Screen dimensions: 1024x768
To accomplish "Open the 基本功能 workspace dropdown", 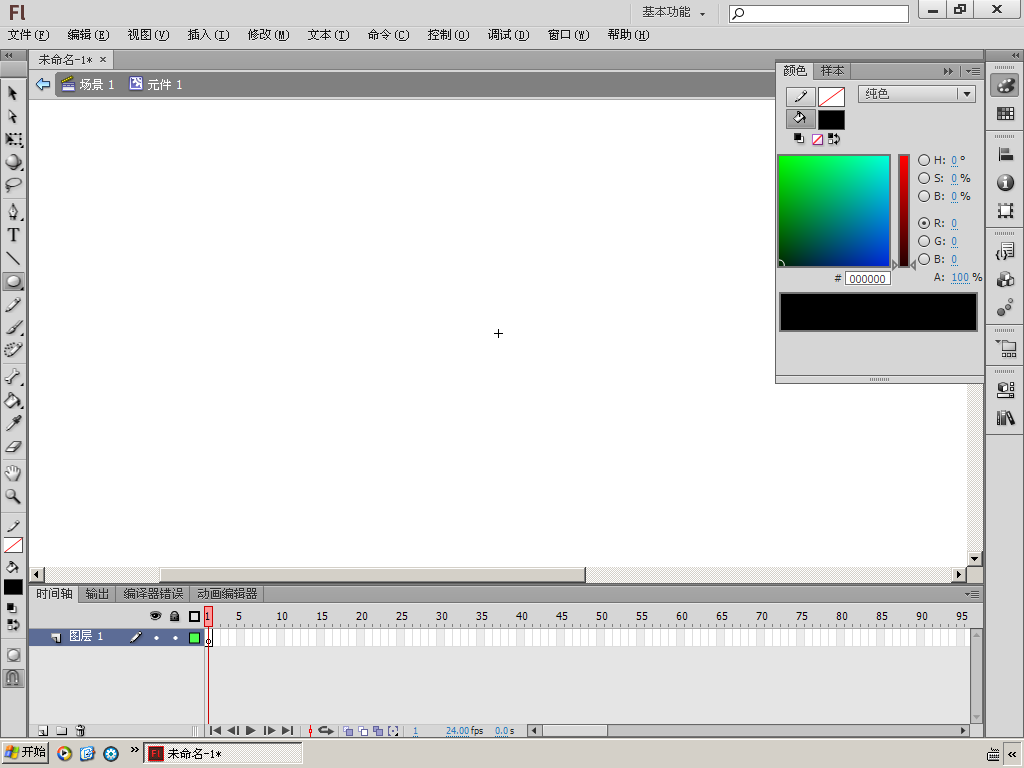I will [673, 12].
